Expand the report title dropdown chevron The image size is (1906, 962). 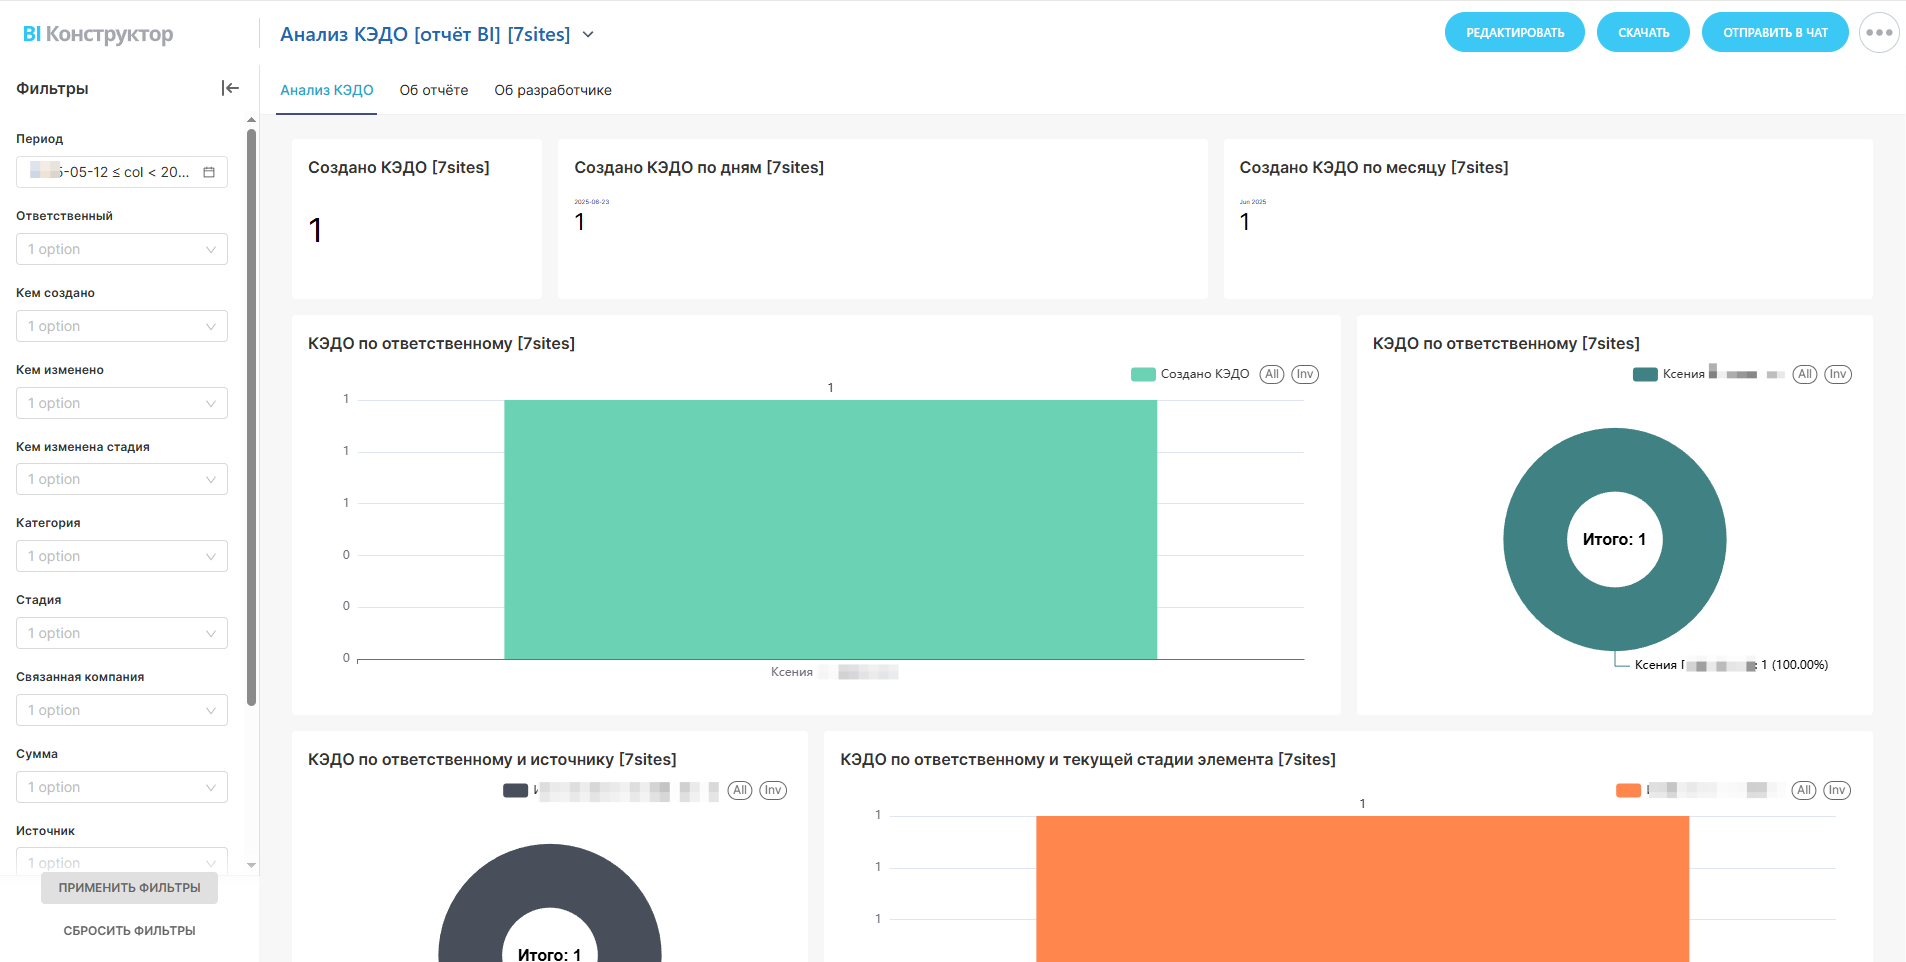(588, 35)
